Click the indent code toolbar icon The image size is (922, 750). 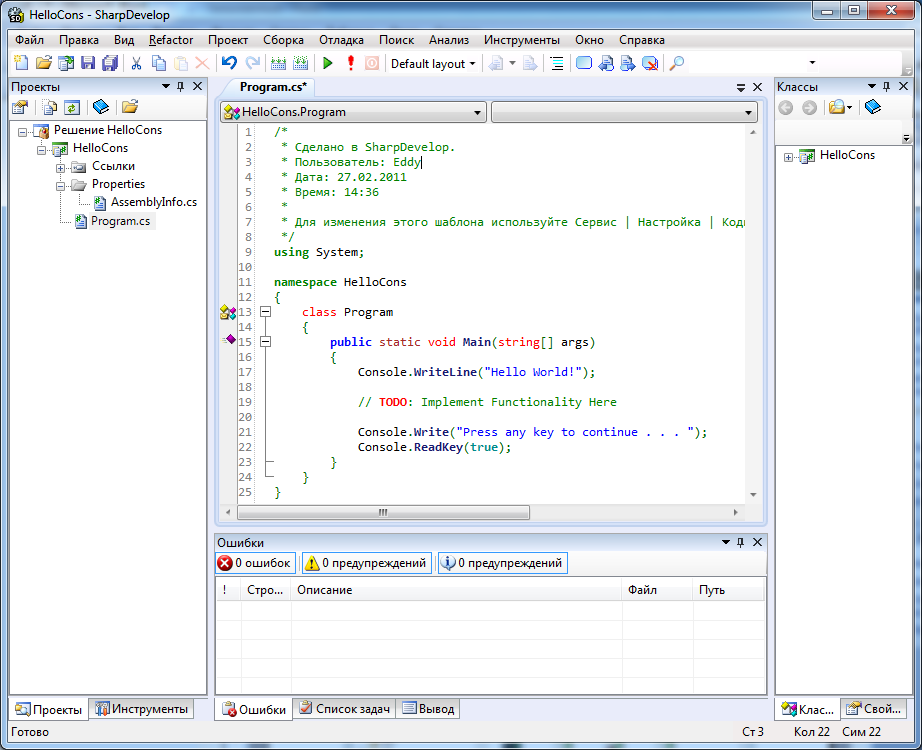pyautogui.click(x=557, y=63)
